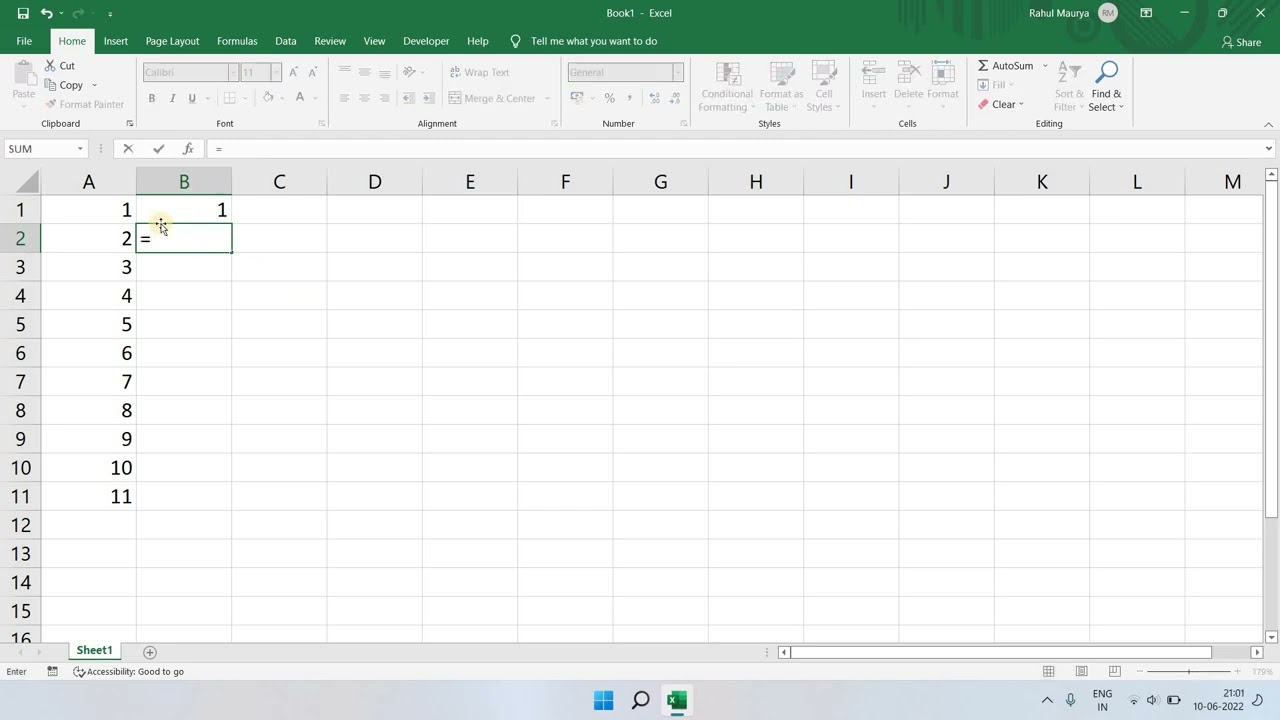Click Accessibility: Good to go status
This screenshot has width=1280, height=720.
[x=129, y=671]
